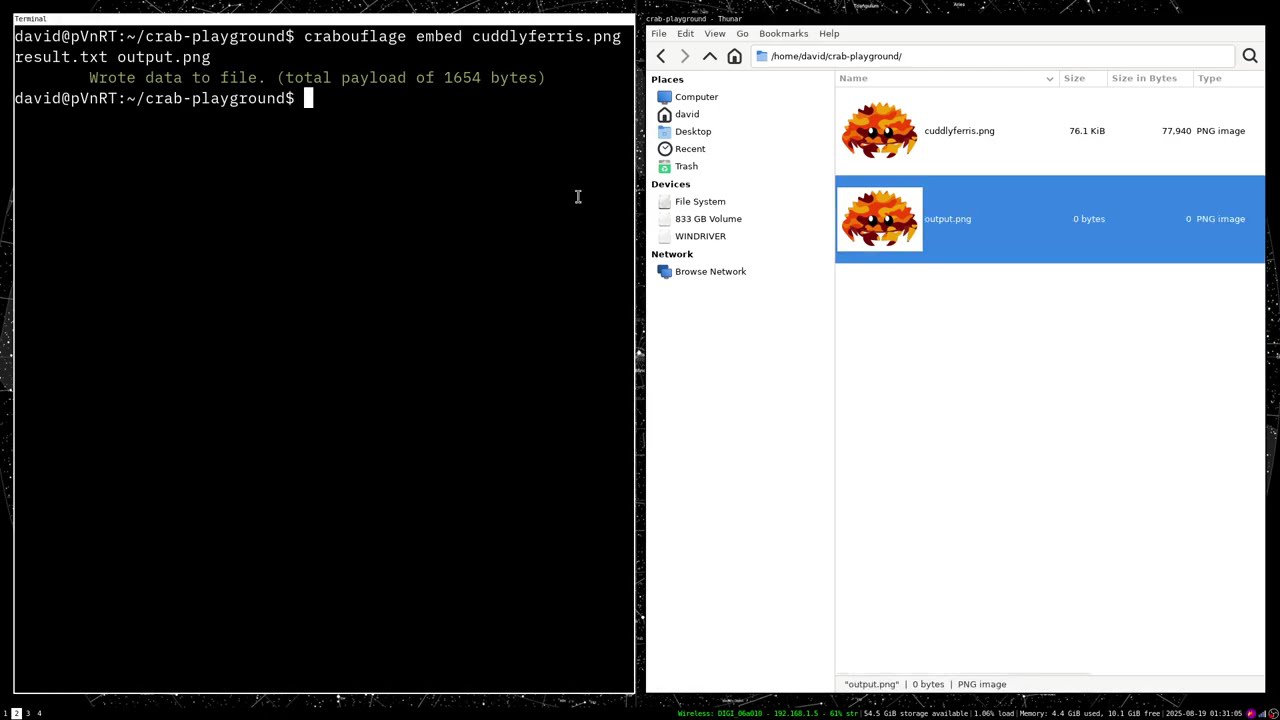Open the 833 GB Volume device label
Viewport: 1280px width, 720px height.
(x=708, y=219)
